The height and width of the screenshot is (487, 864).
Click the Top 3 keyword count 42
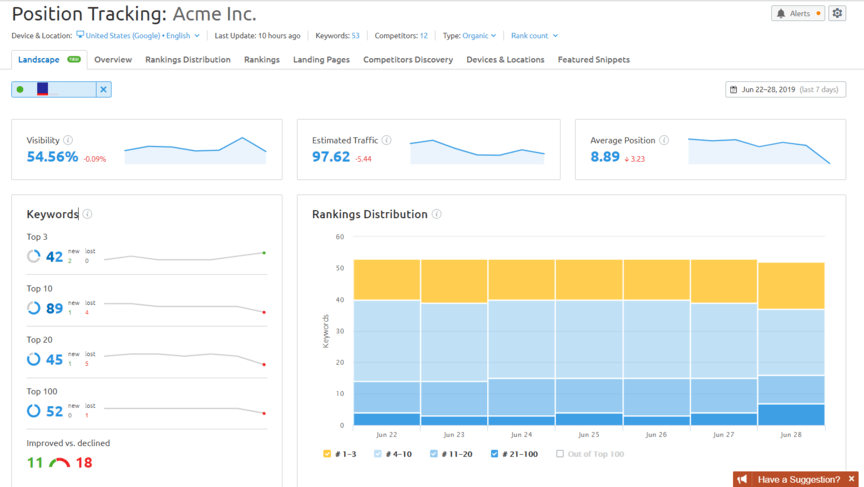click(54, 257)
